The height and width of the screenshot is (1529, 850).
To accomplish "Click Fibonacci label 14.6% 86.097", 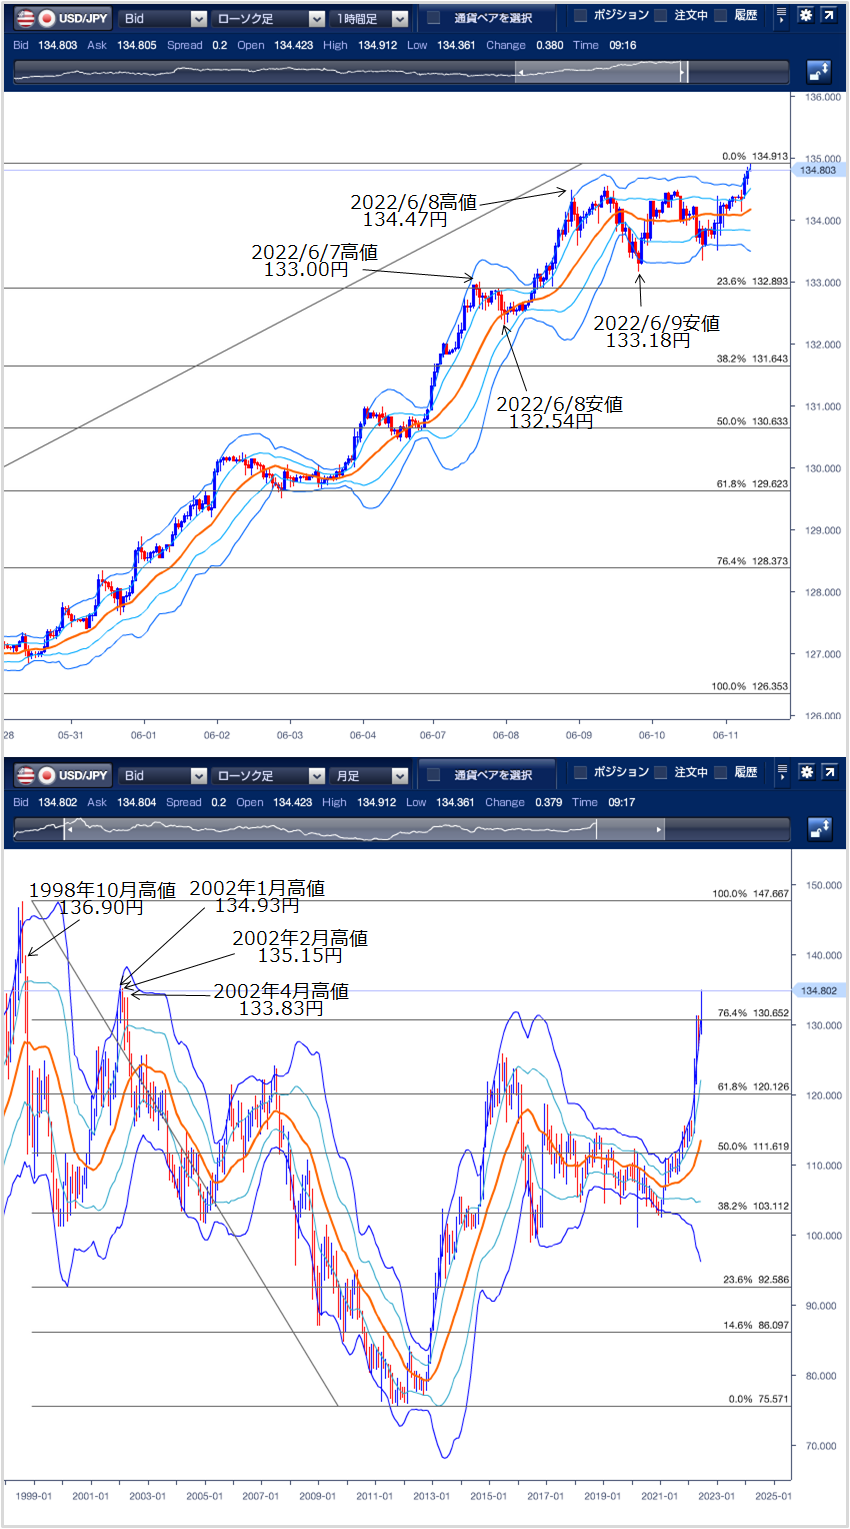I will 756,1325.
